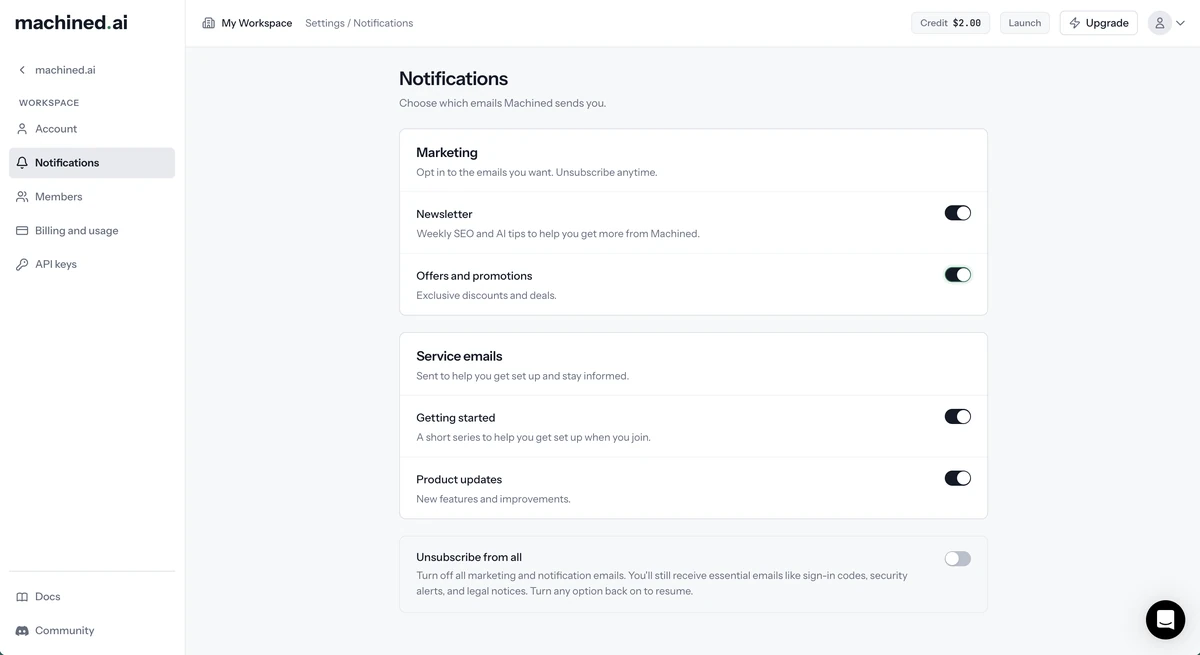The image size is (1200, 655).
Task: Click the user avatar icon
Action: (1160, 23)
